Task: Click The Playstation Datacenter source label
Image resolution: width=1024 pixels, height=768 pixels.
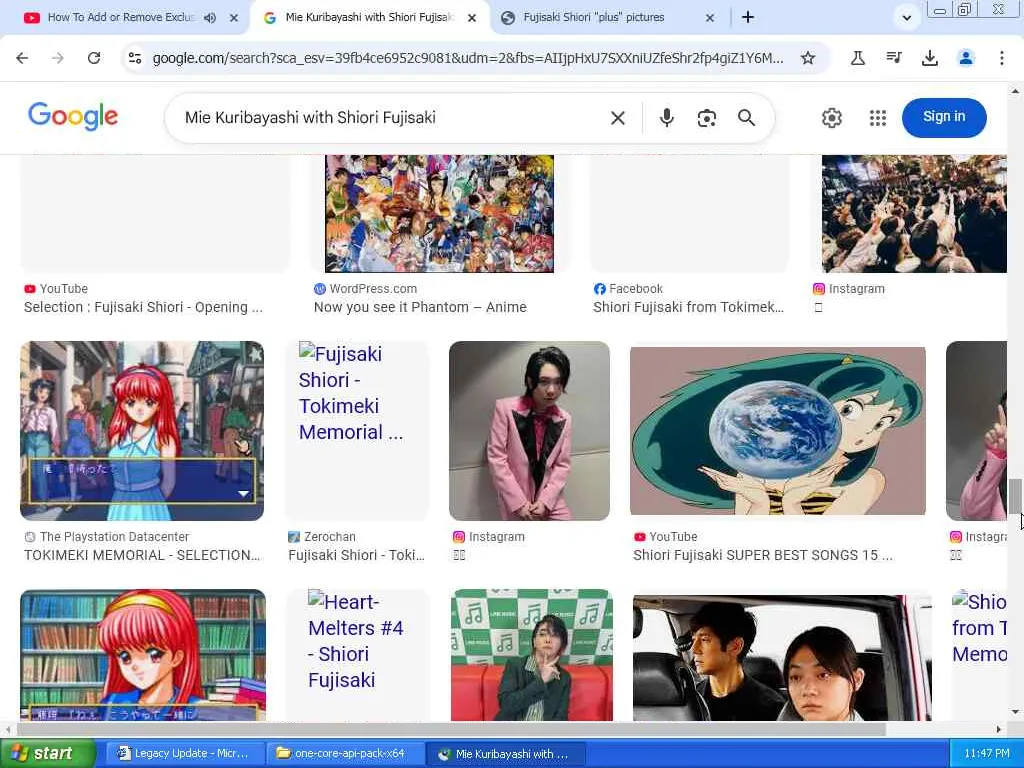Action: tap(114, 537)
